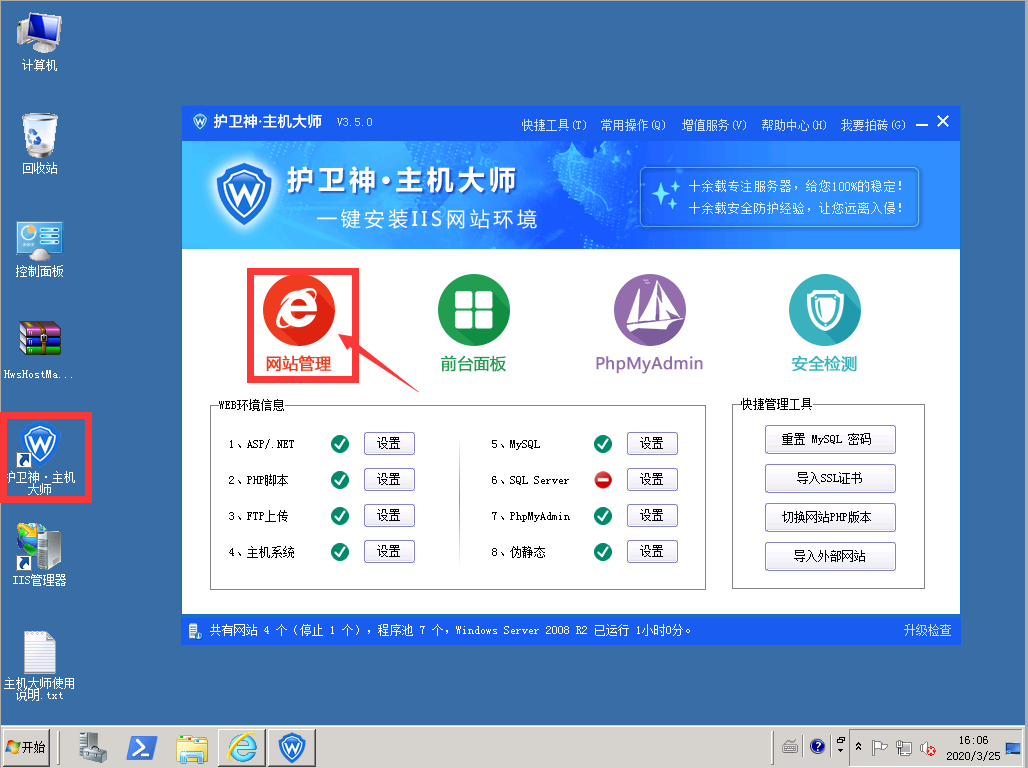1028x768 pixels.
Task: Click the Internet Explorer taskbar icon
Action: click(x=241, y=747)
